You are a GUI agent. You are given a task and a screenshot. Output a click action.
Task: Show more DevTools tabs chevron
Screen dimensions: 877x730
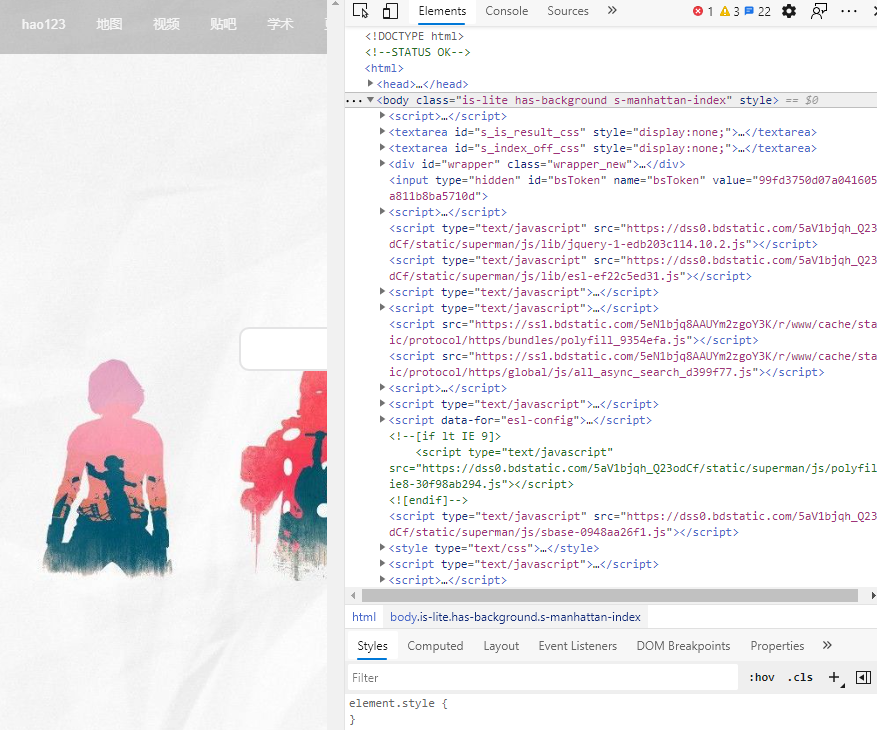point(612,11)
